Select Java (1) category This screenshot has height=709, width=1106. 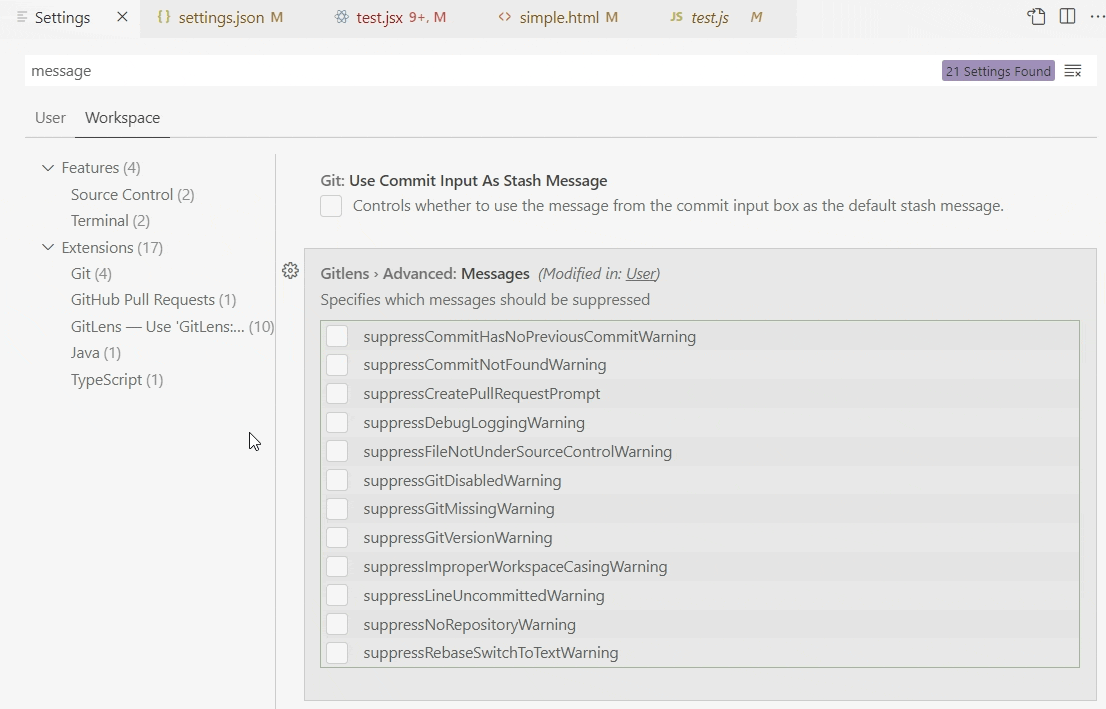pos(95,353)
